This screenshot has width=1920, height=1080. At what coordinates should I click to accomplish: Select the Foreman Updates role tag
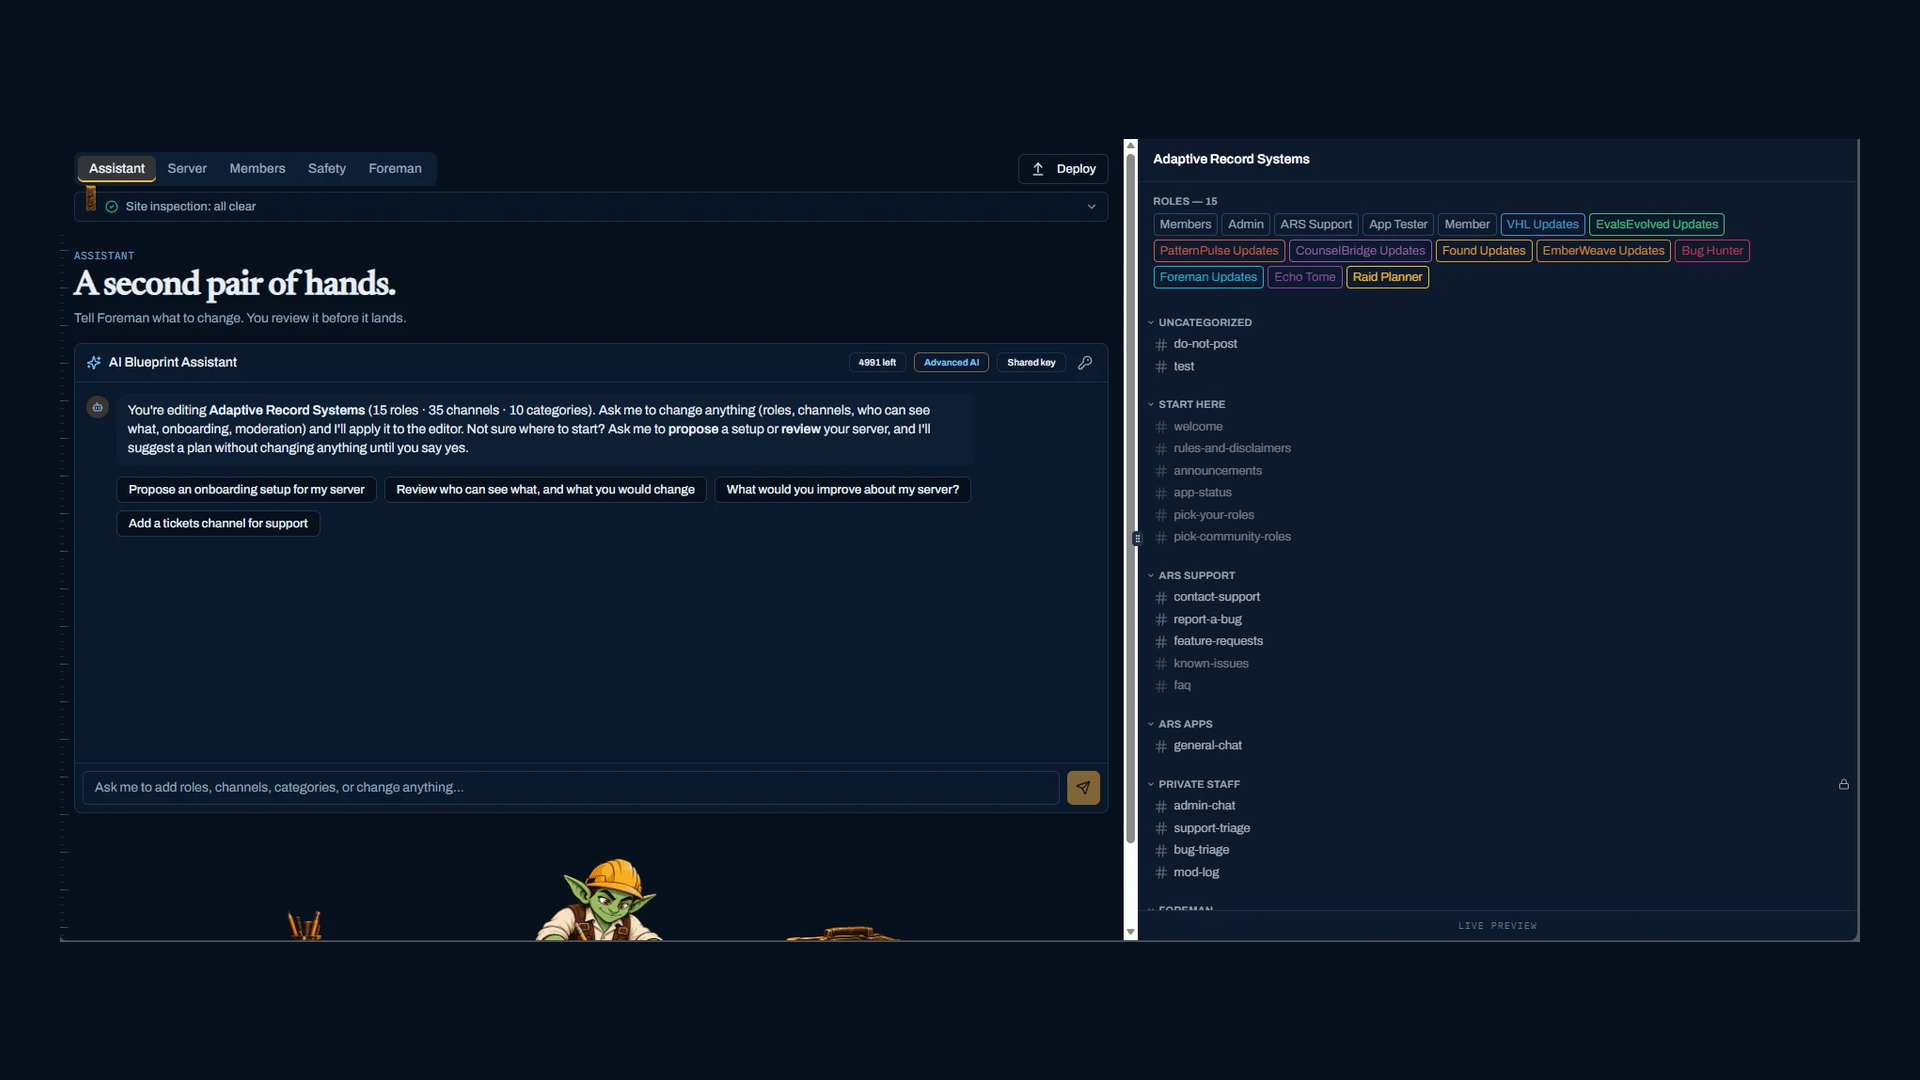(x=1208, y=278)
